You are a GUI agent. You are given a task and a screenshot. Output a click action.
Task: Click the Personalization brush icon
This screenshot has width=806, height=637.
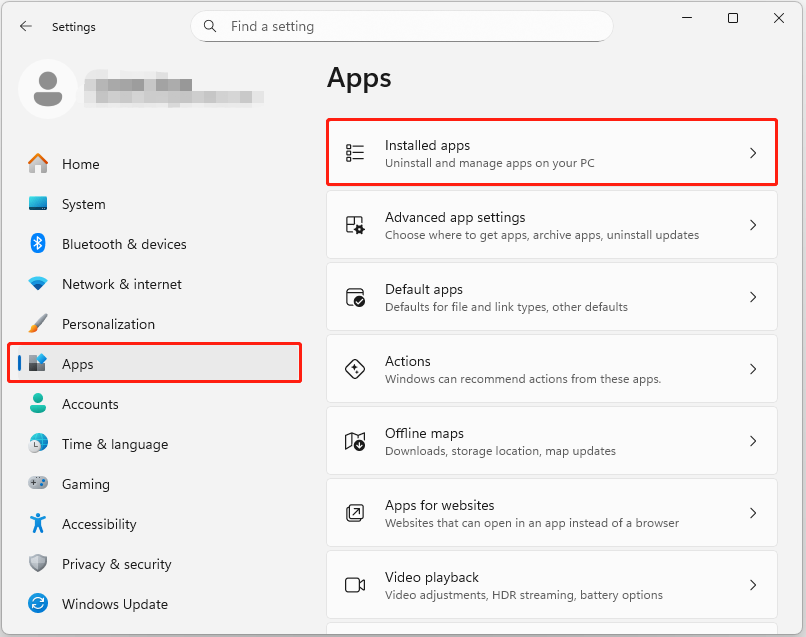37,324
